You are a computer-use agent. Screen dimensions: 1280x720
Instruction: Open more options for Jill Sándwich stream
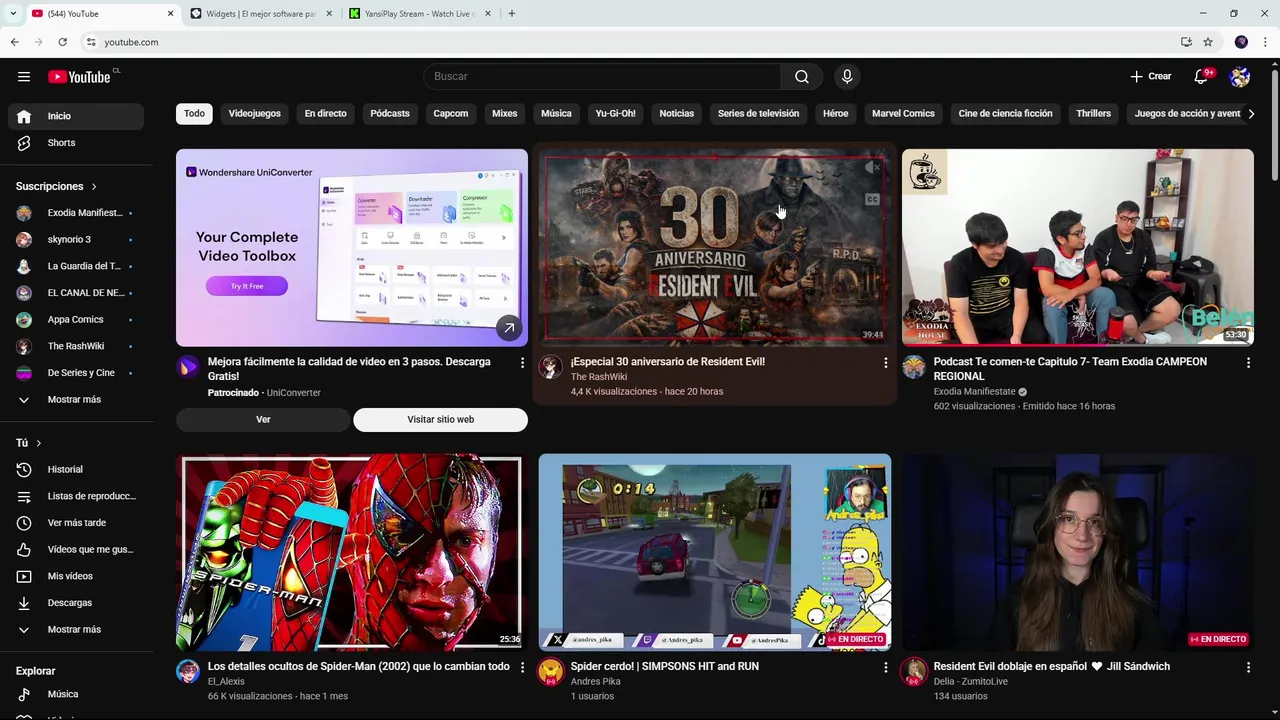tap(1248, 667)
